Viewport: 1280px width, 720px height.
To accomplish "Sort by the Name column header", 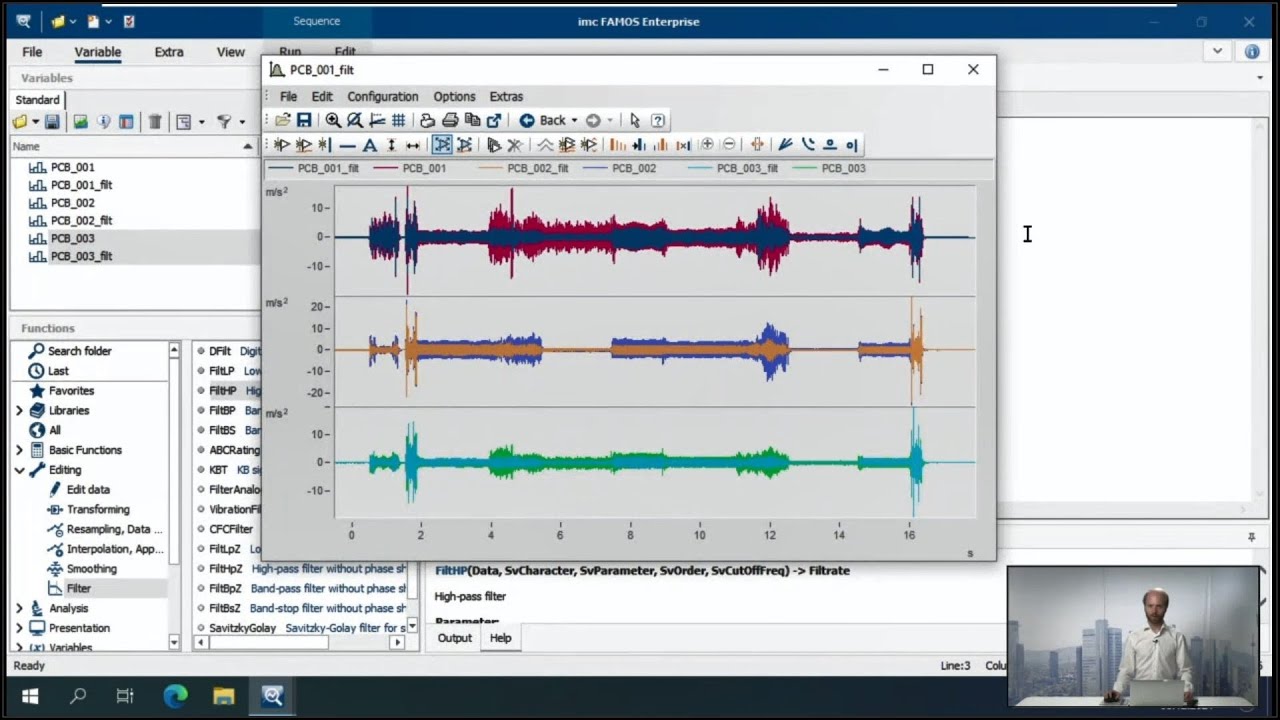I will [133, 146].
